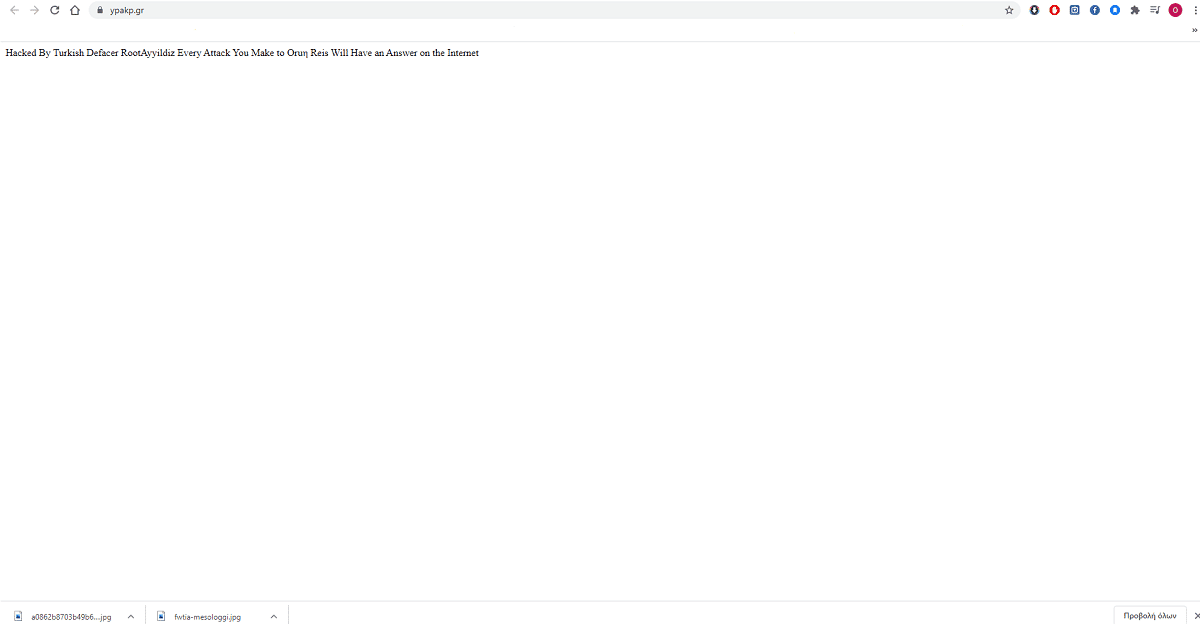This screenshot has height=624, width=1200.
Task: Reload the ypakp.gr page
Action: [54, 10]
